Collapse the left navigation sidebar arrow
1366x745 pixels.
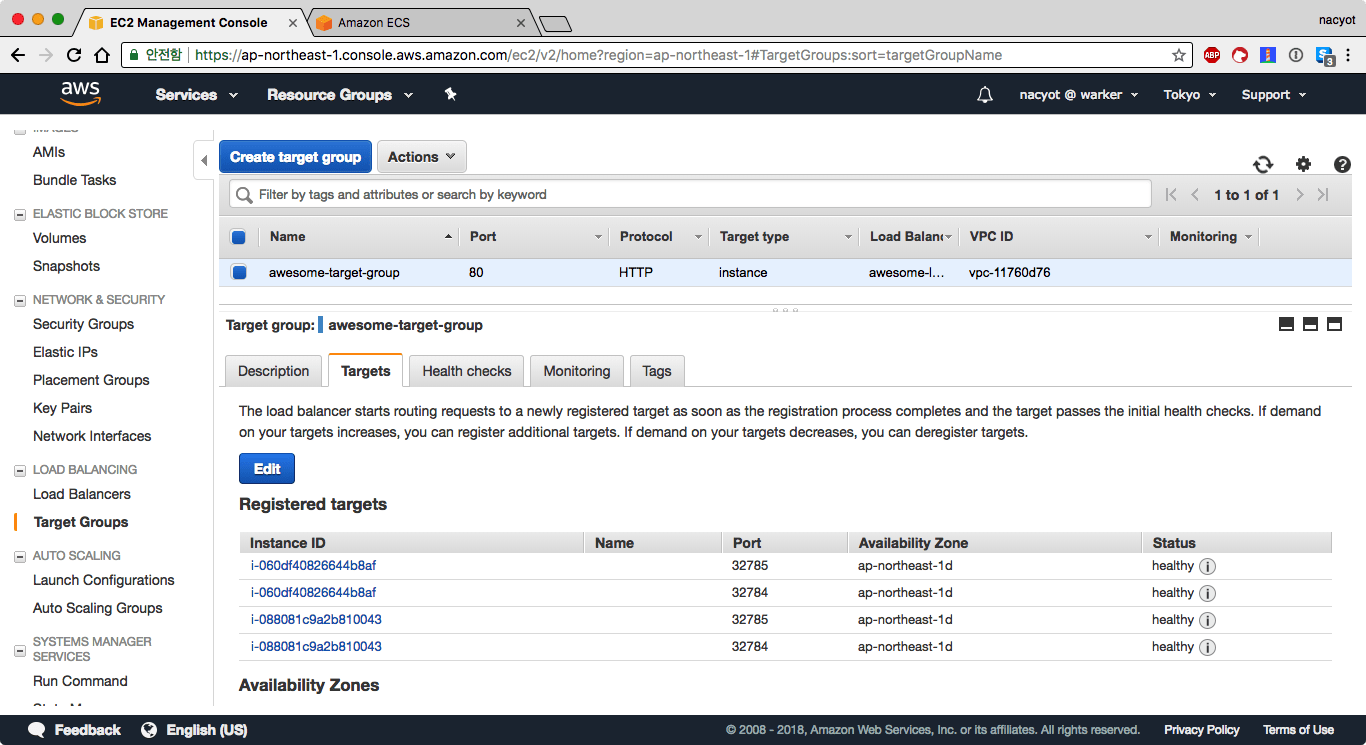(204, 160)
